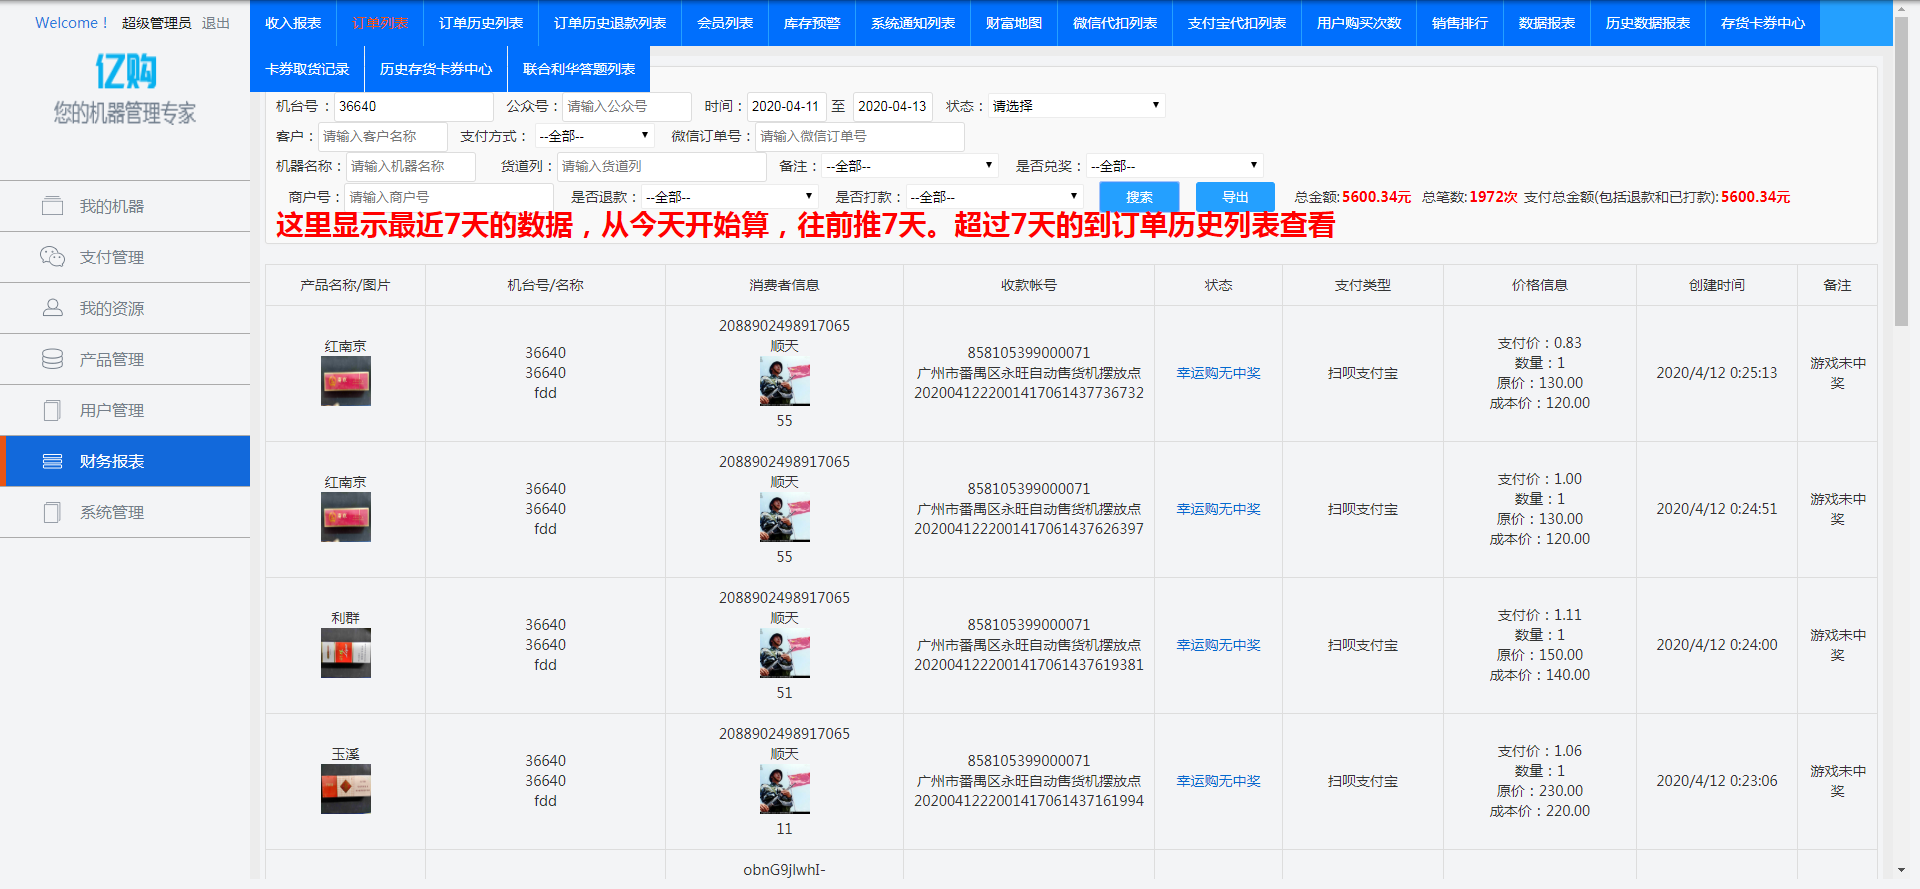The width and height of the screenshot is (1920, 889).
Task: Click the 亿购 logo
Action: (125, 72)
